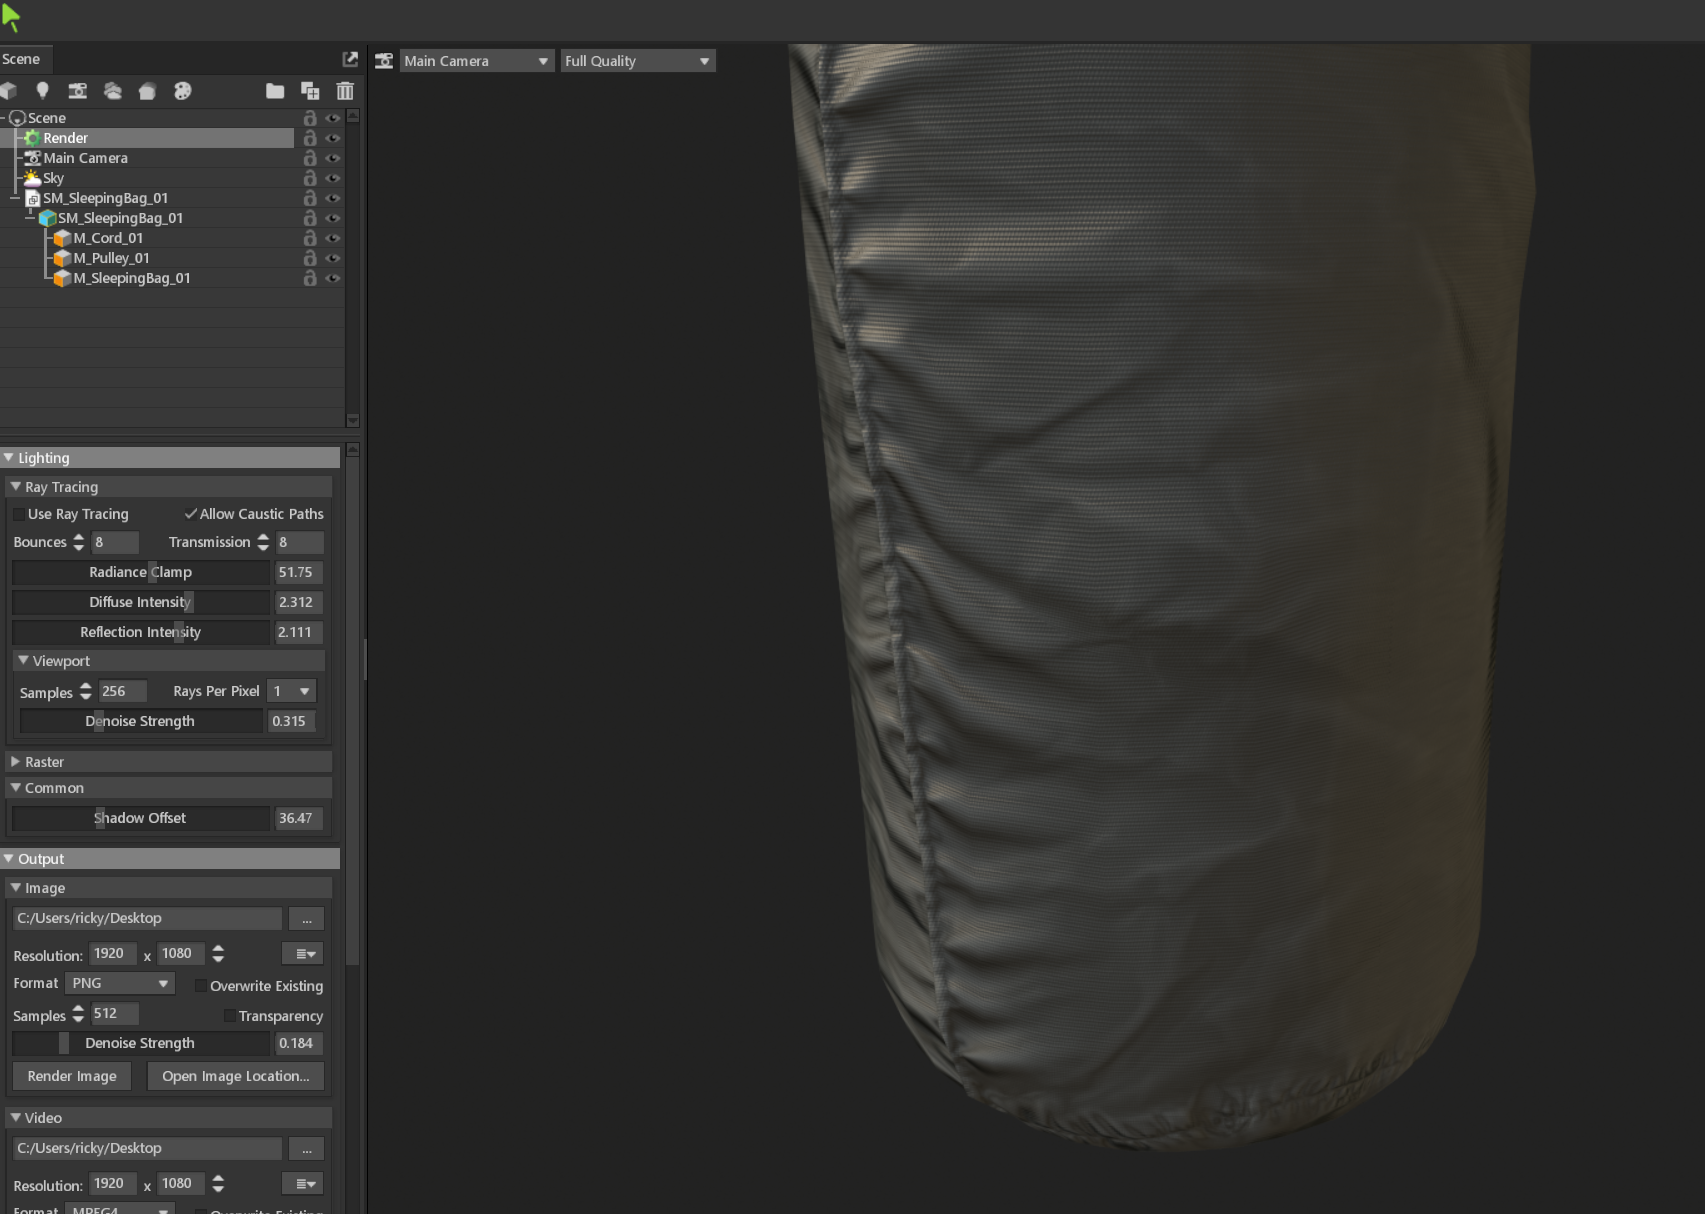Click the camera icon beside Main Camera dropdown

pos(384,61)
